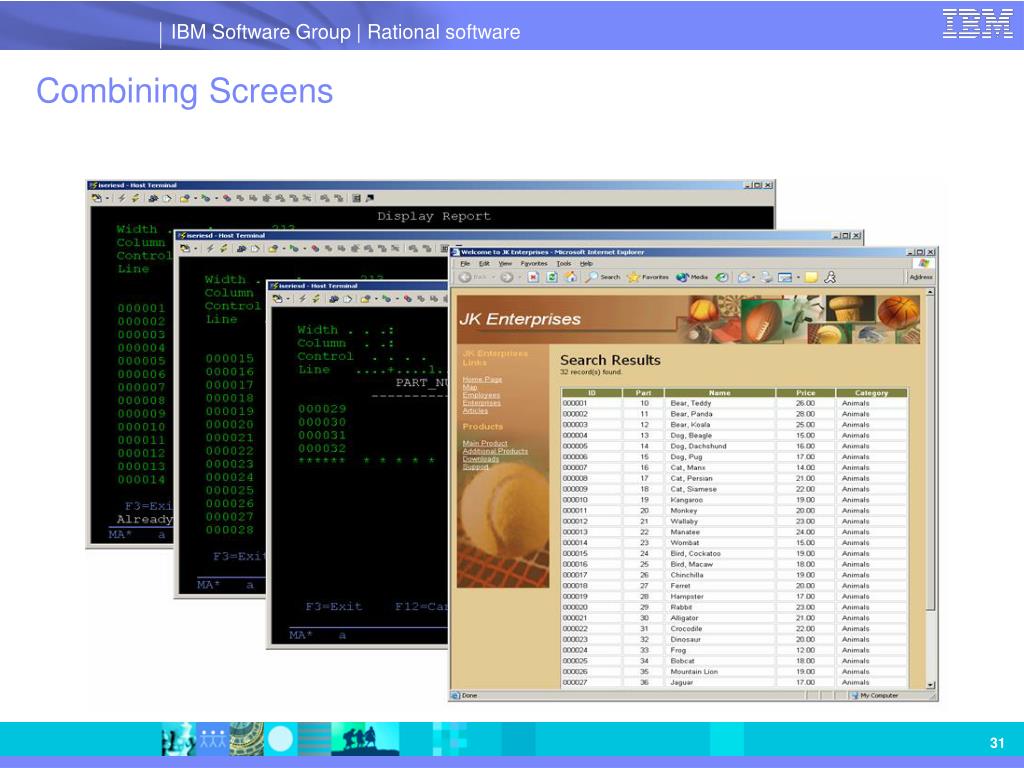Click ID cell '000015' for Bird, Cockatoo

tap(591, 554)
